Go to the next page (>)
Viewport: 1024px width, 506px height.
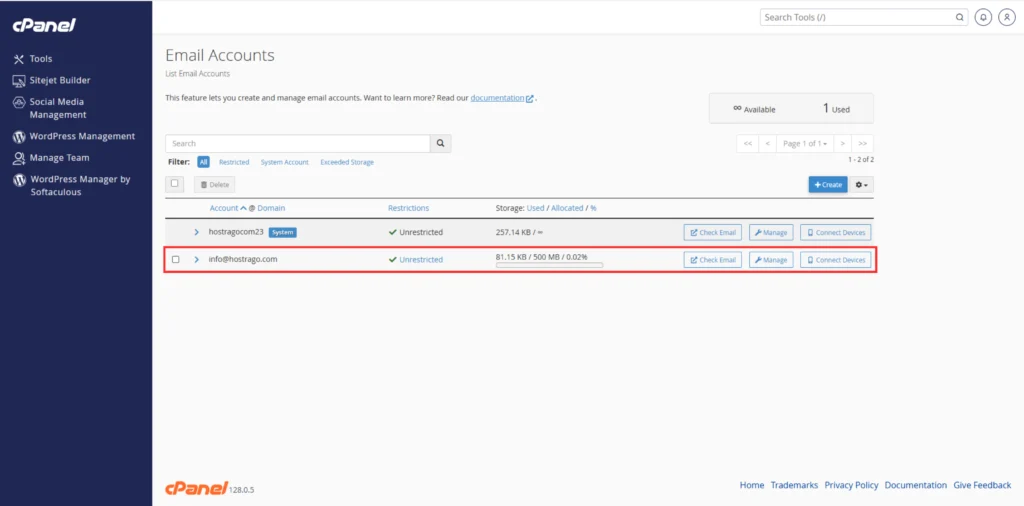click(x=843, y=144)
